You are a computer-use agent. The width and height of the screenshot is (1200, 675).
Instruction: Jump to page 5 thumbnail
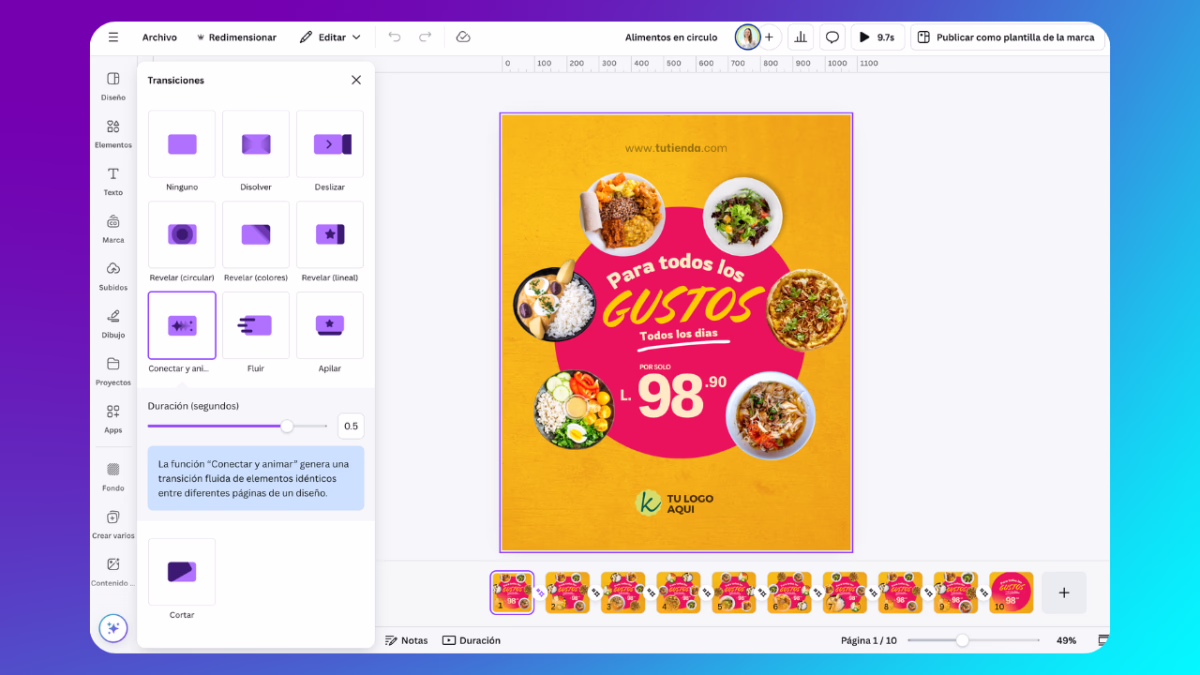click(x=734, y=592)
